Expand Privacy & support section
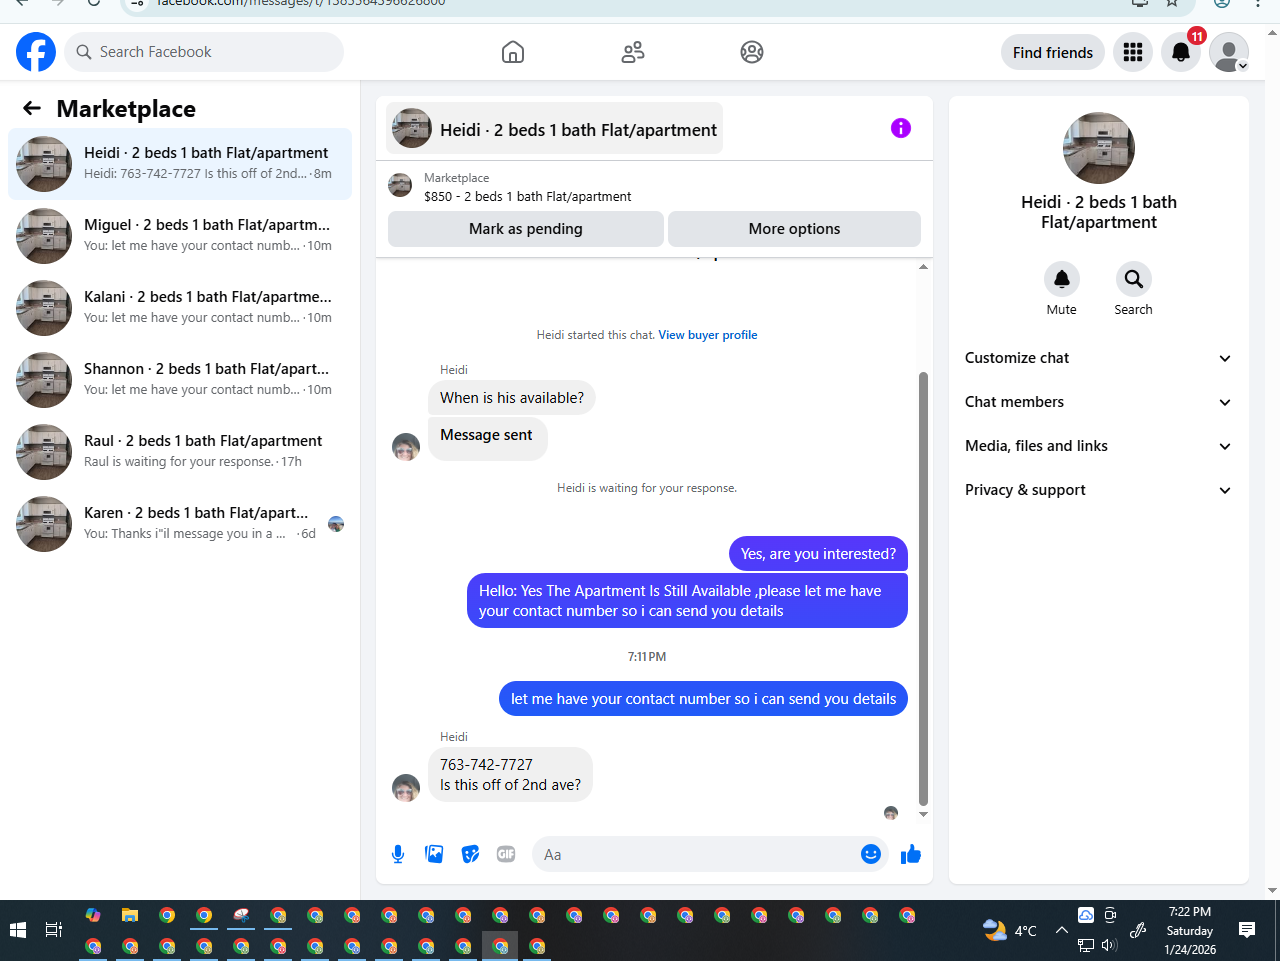1280x961 pixels. click(1098, 490)
